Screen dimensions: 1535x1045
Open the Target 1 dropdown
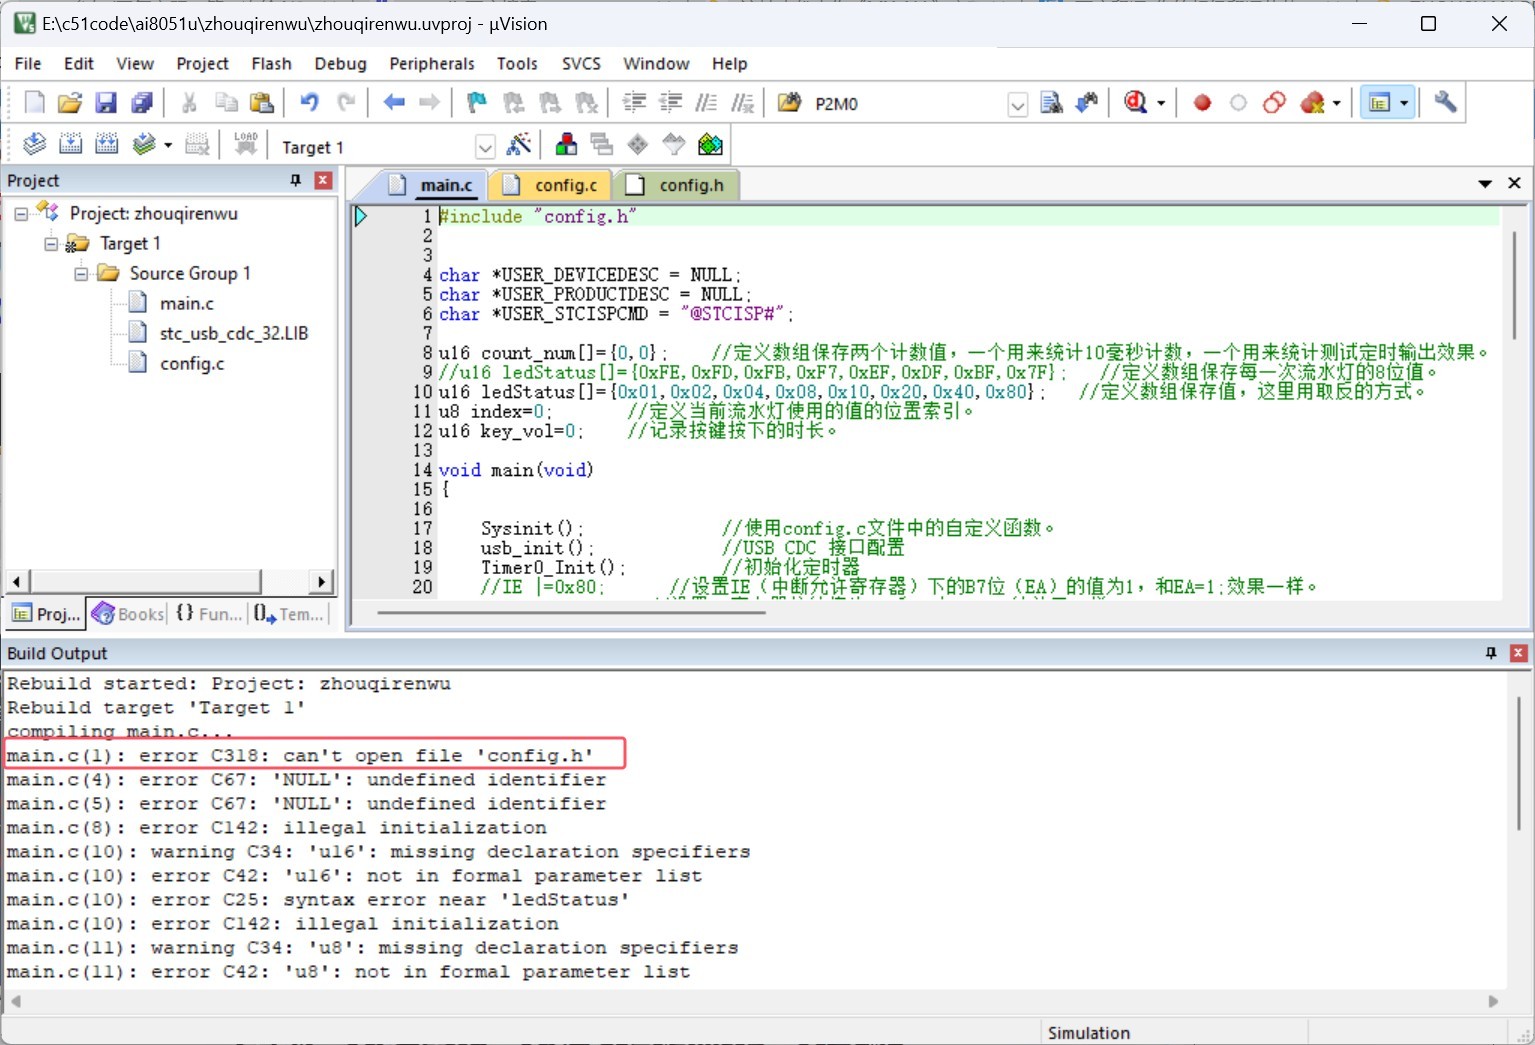(x=485, y=147)
